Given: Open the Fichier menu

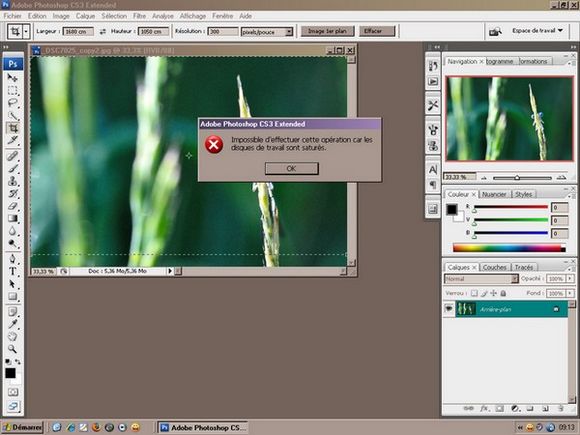Looking at the screenshot, I should (x=13, y=16).
